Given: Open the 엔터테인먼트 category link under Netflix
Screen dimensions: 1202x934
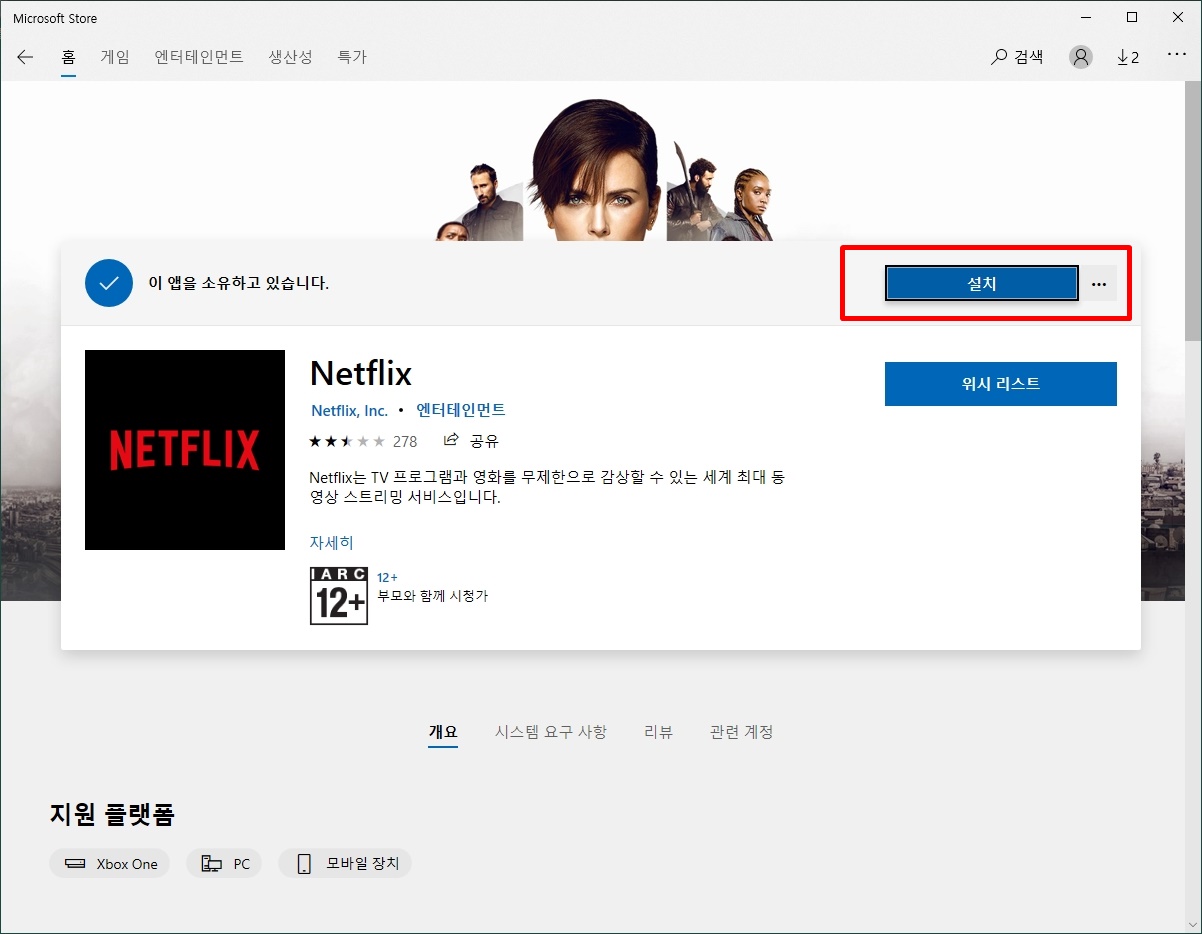Looking at the screenshot, I should 461,411.
